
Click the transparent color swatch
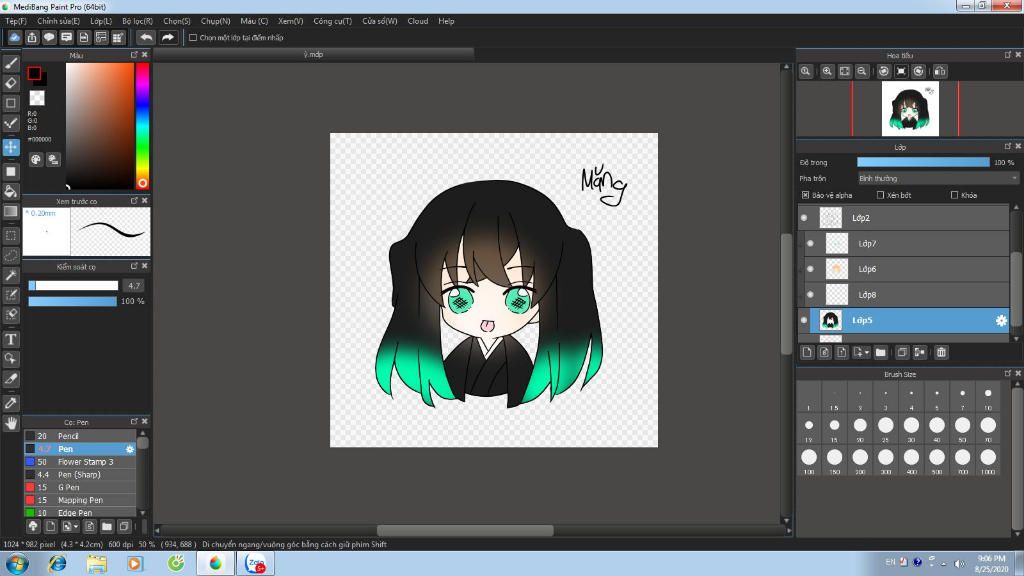tap(37, 98)
